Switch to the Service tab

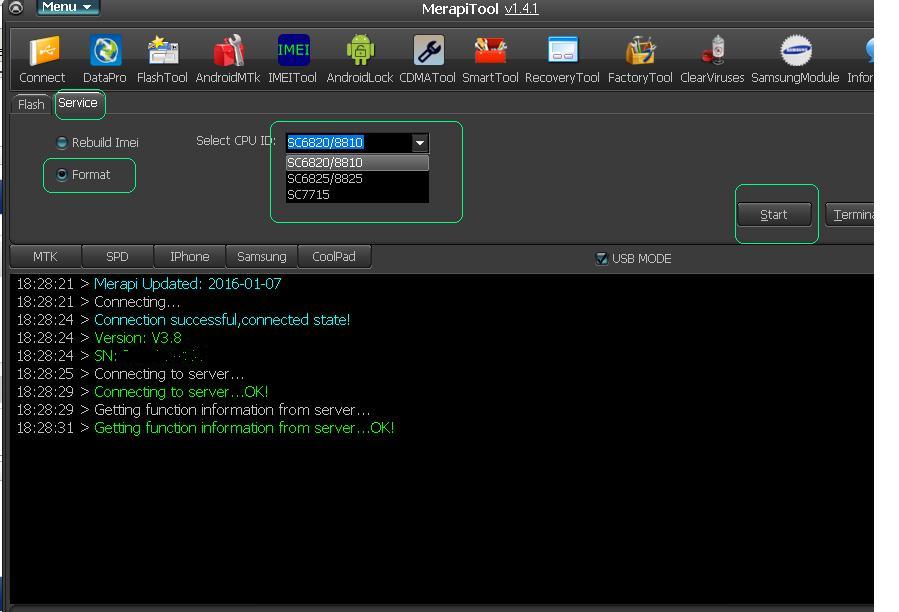[x=78, y=103]
